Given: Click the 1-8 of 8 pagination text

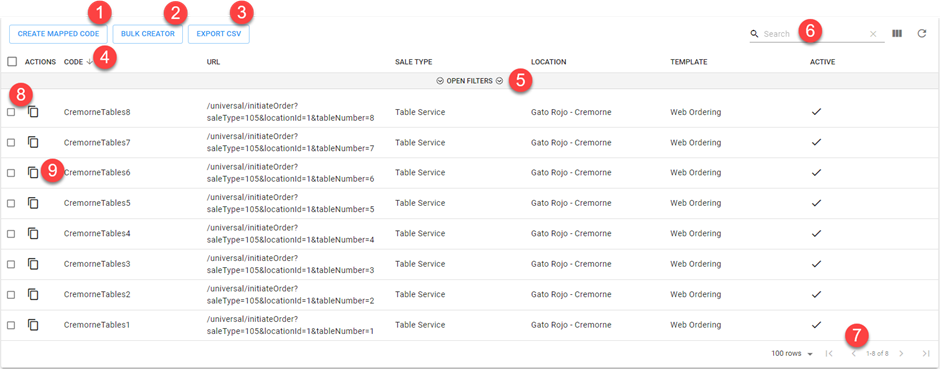Looking at the screenshot, I should 877,353.
